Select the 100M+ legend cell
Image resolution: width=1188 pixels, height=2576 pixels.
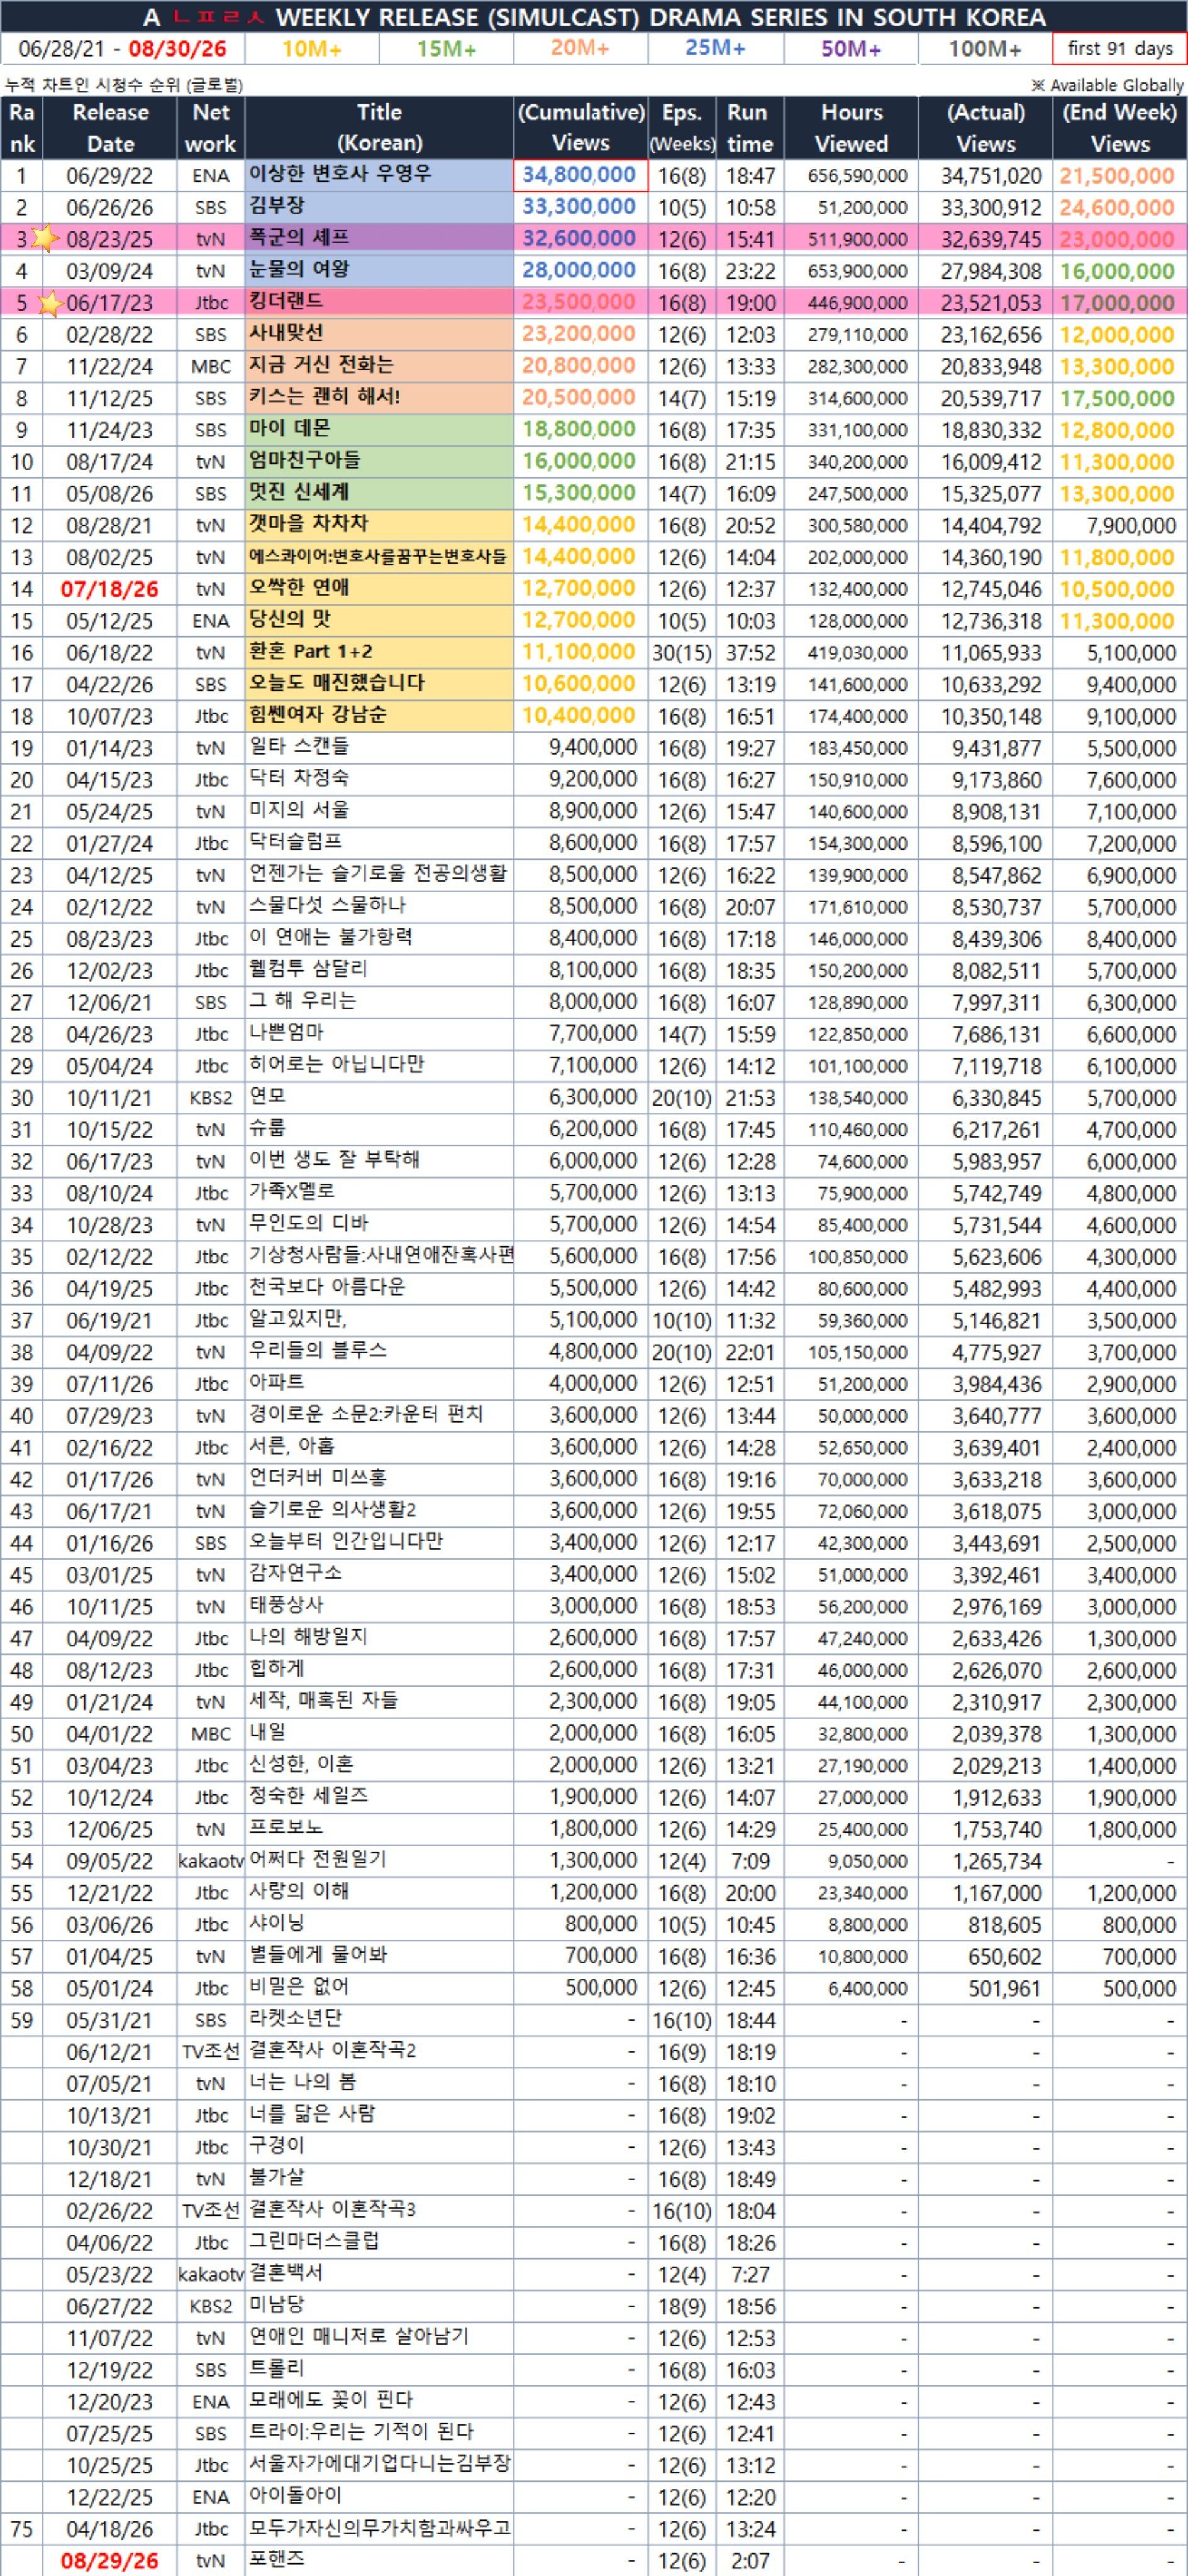click(x=985, y=48)
